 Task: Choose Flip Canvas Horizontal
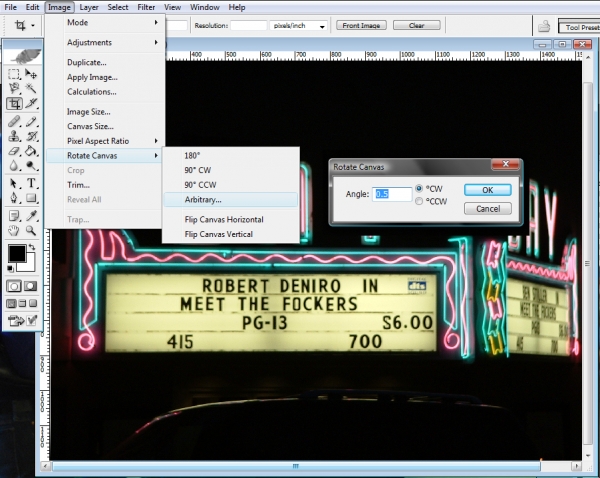tap(231, 219)
